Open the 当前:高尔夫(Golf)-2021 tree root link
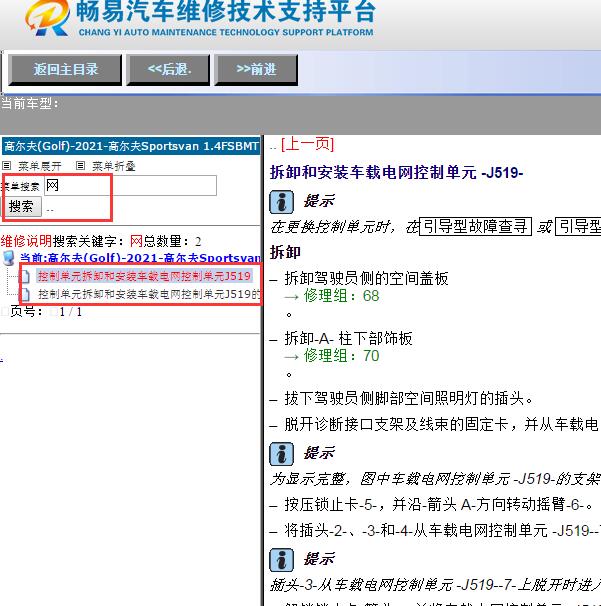 (140, 257)
